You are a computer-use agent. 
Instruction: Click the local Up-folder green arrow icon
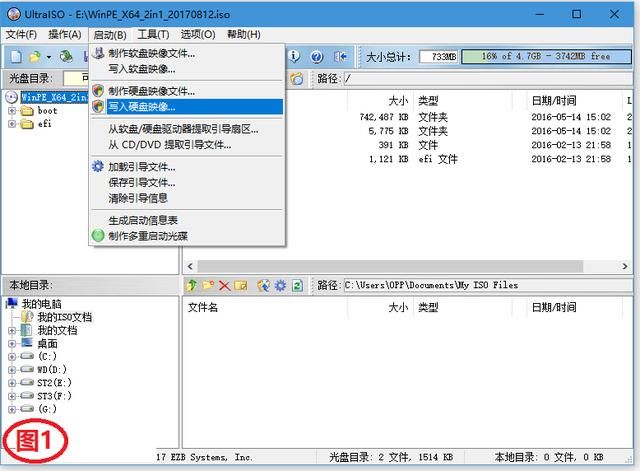point(191,285)
